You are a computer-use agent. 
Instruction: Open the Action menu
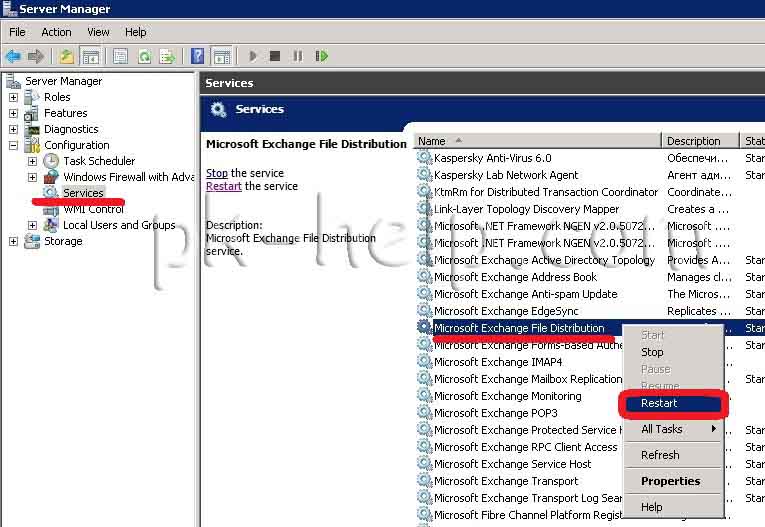(56, 32)
